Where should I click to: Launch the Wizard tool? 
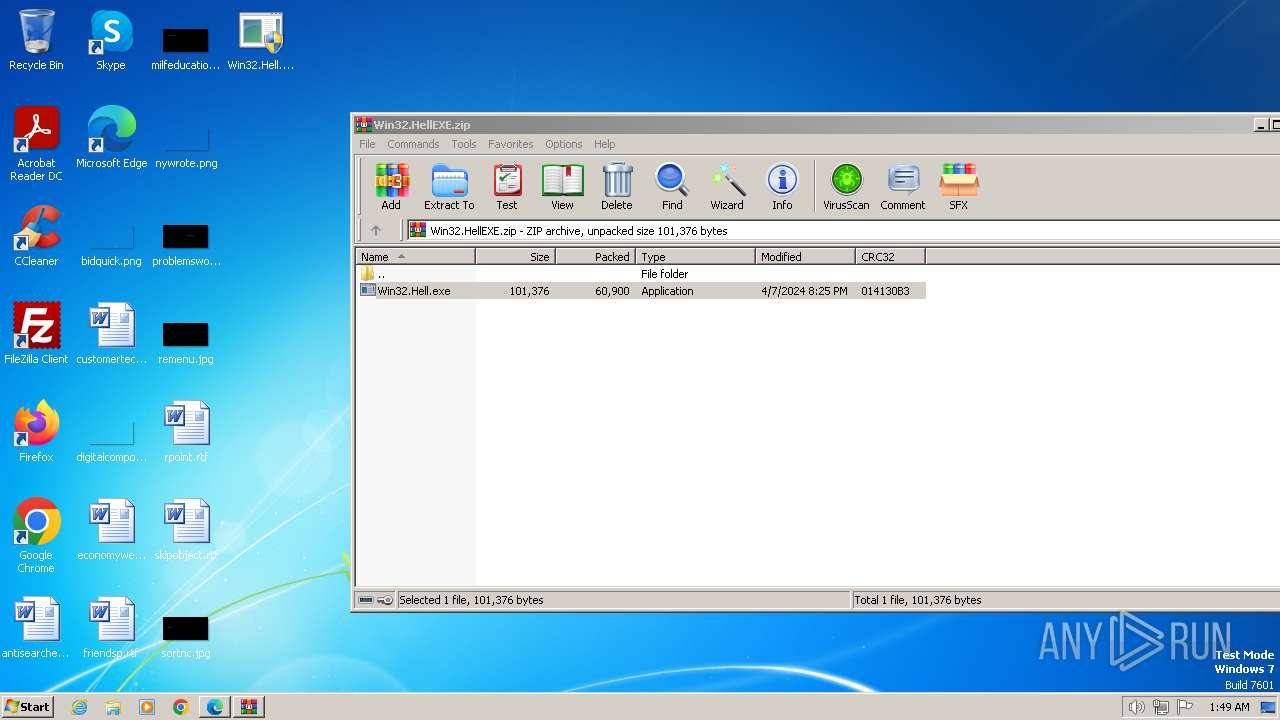click(x=727, y=187)
